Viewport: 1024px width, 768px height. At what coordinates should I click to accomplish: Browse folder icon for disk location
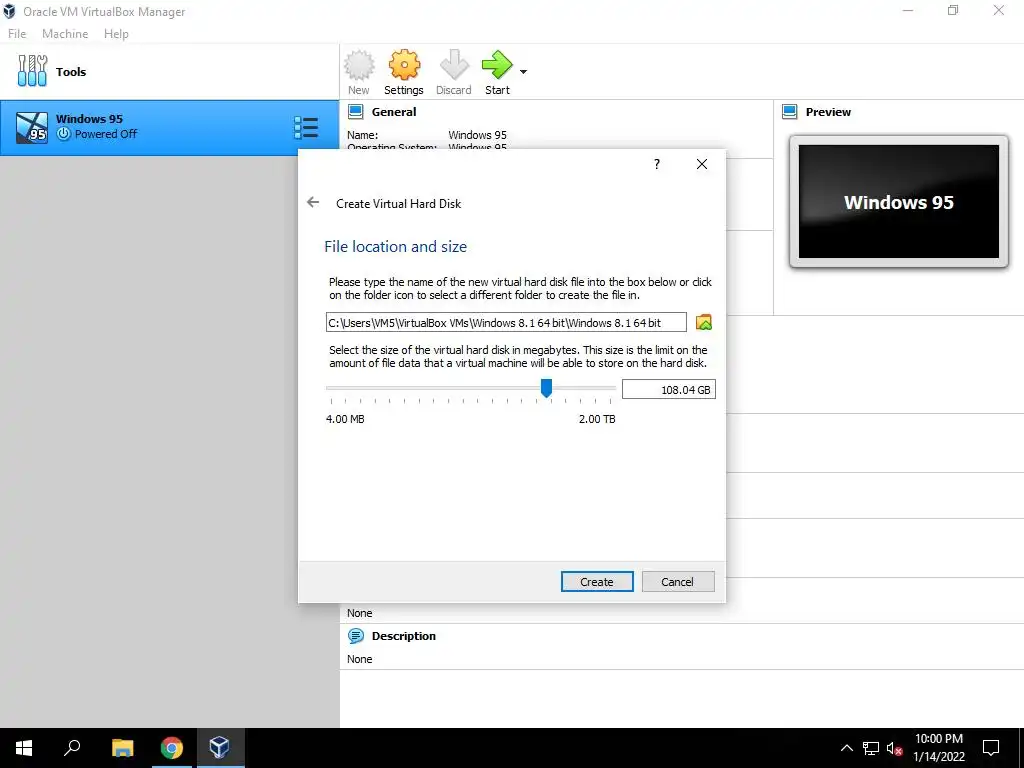(703, 323)
